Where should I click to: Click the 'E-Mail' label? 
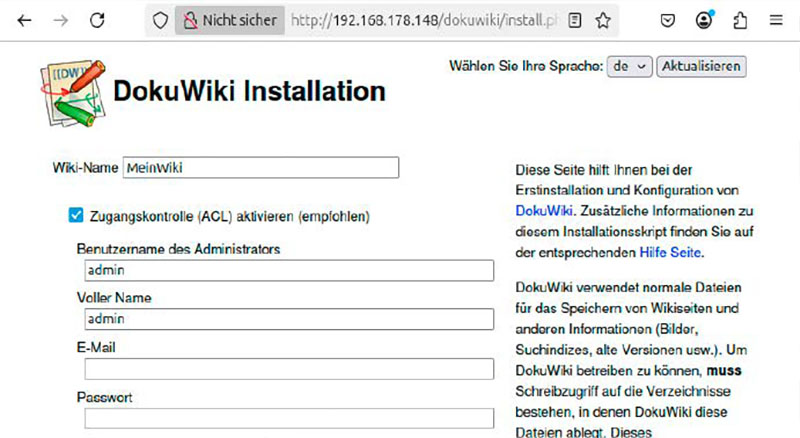click(x=96, y=348)
